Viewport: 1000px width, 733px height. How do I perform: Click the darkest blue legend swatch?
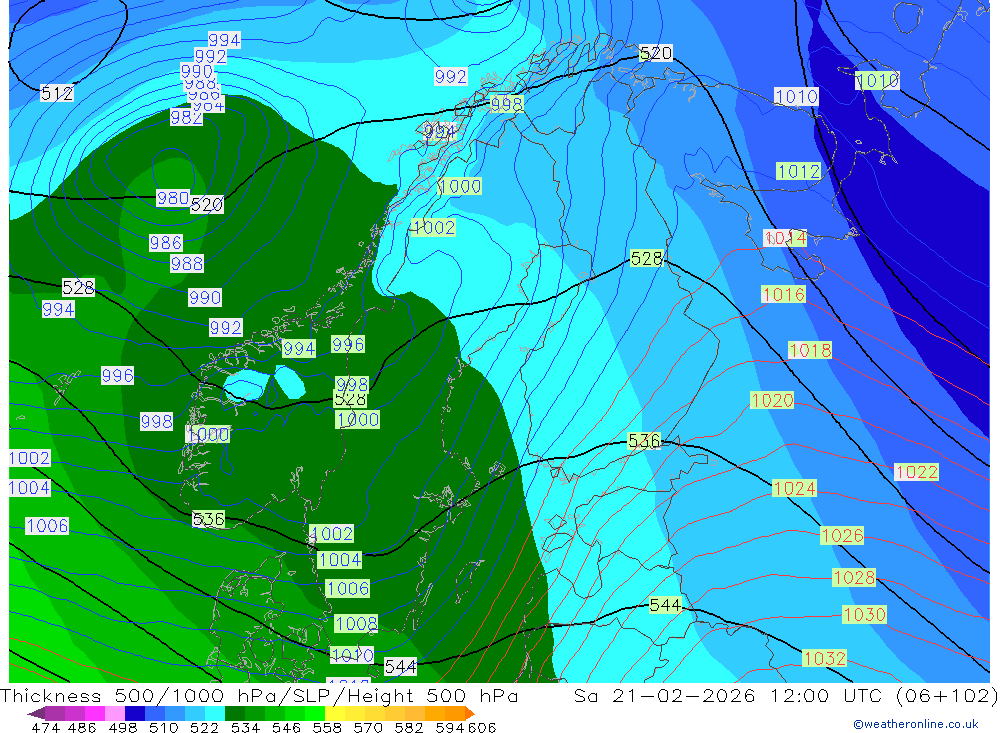135,713
